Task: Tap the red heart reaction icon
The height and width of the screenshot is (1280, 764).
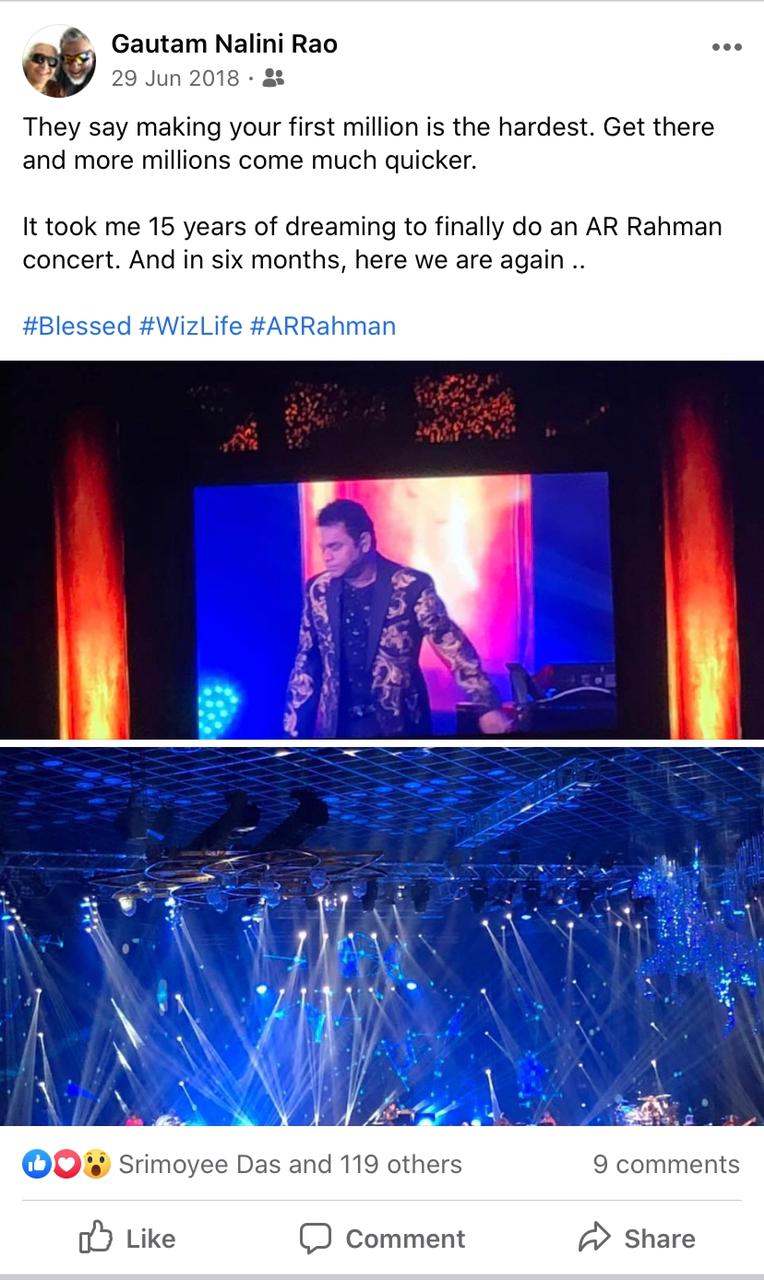Action: tap(66, 1164)
